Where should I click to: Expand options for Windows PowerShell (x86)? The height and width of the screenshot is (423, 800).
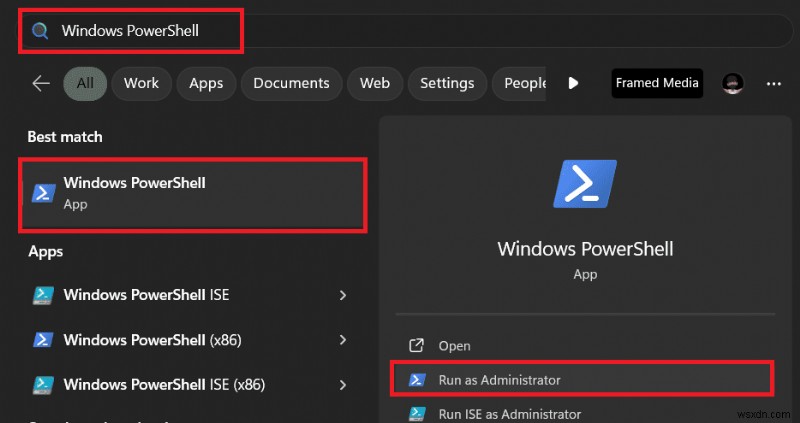pos(343,340)
